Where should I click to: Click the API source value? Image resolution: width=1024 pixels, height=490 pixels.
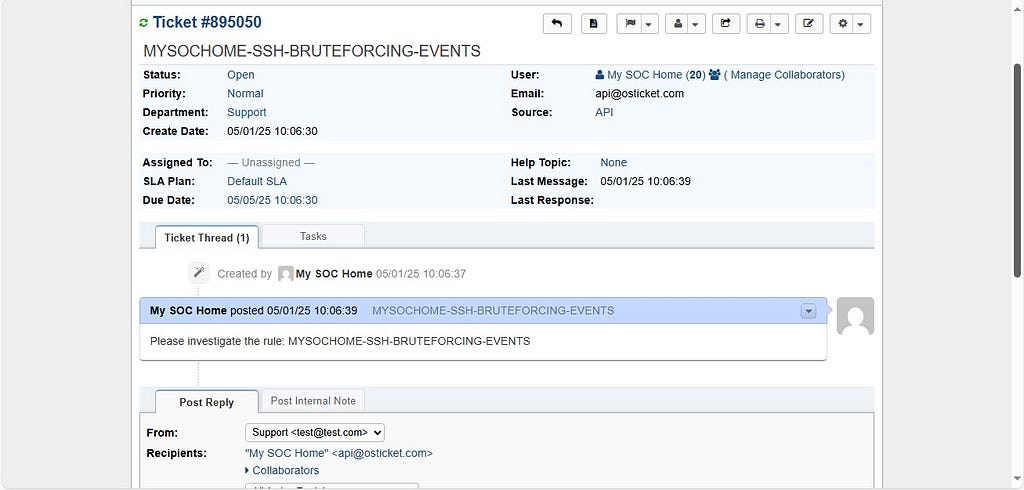click(604, 112)
